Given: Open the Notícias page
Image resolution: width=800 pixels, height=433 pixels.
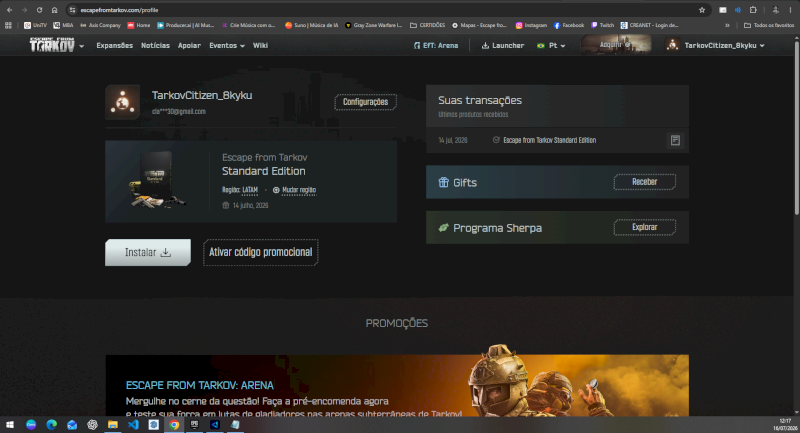Looking at the screenshot, I should coord(155,45).
